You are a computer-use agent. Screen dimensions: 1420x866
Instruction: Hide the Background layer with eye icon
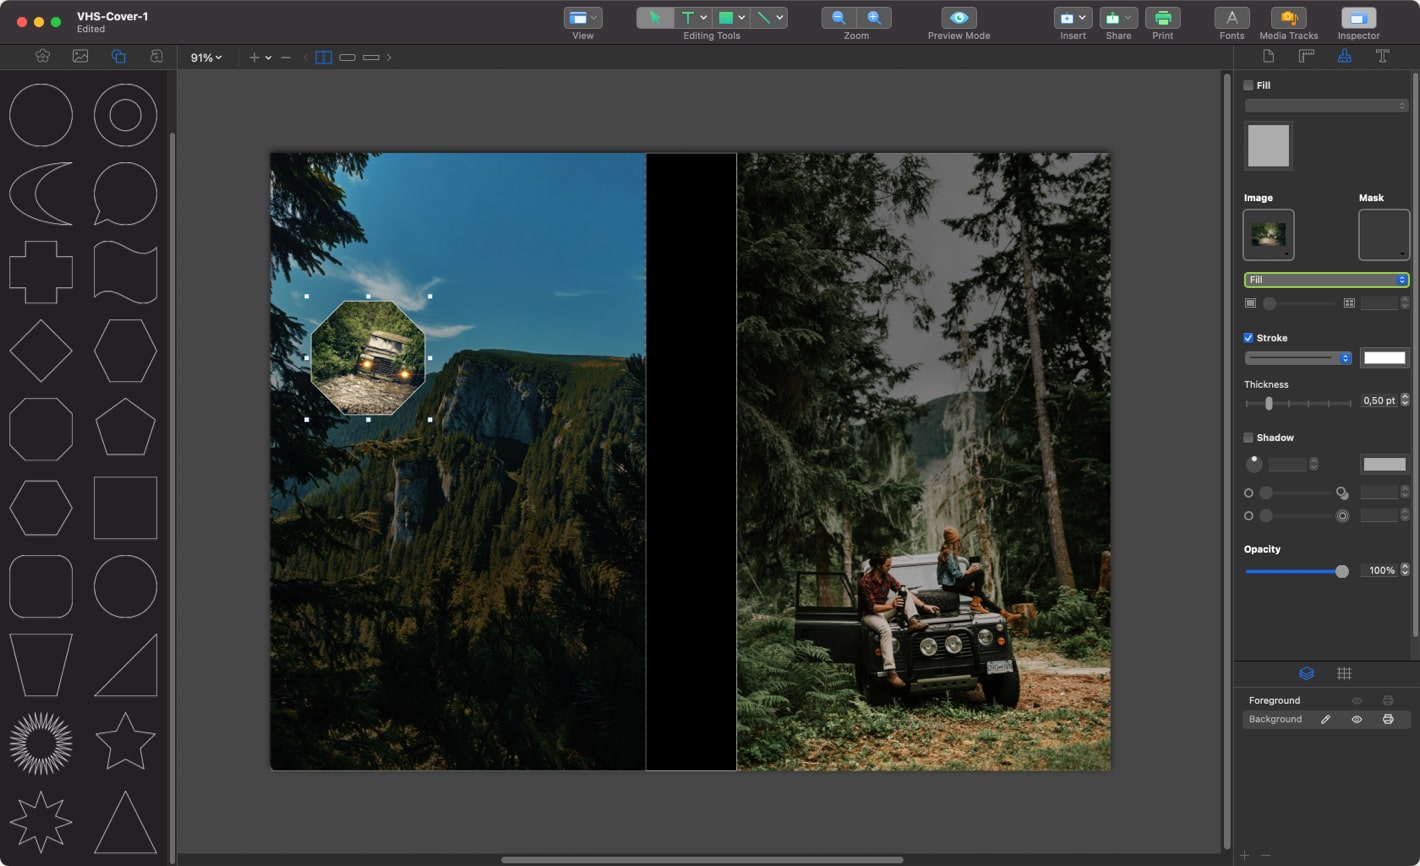pyautogui.click(x=1356, y=719)
